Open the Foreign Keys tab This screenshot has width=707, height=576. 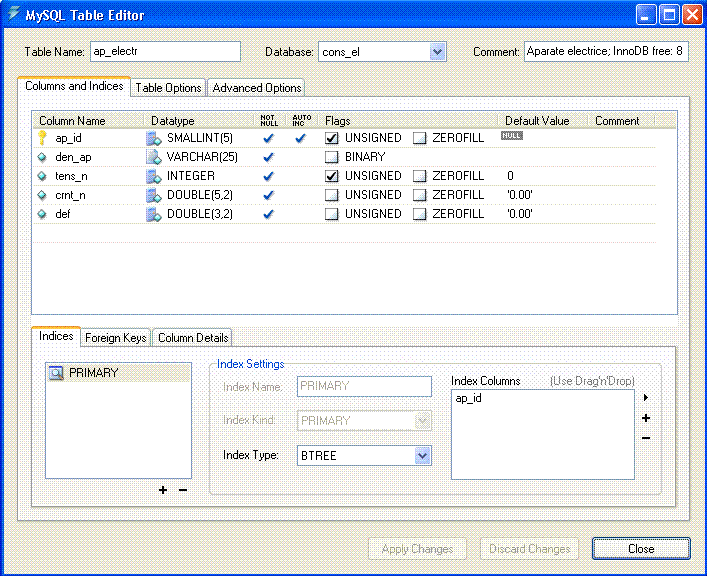pos(116,338)
